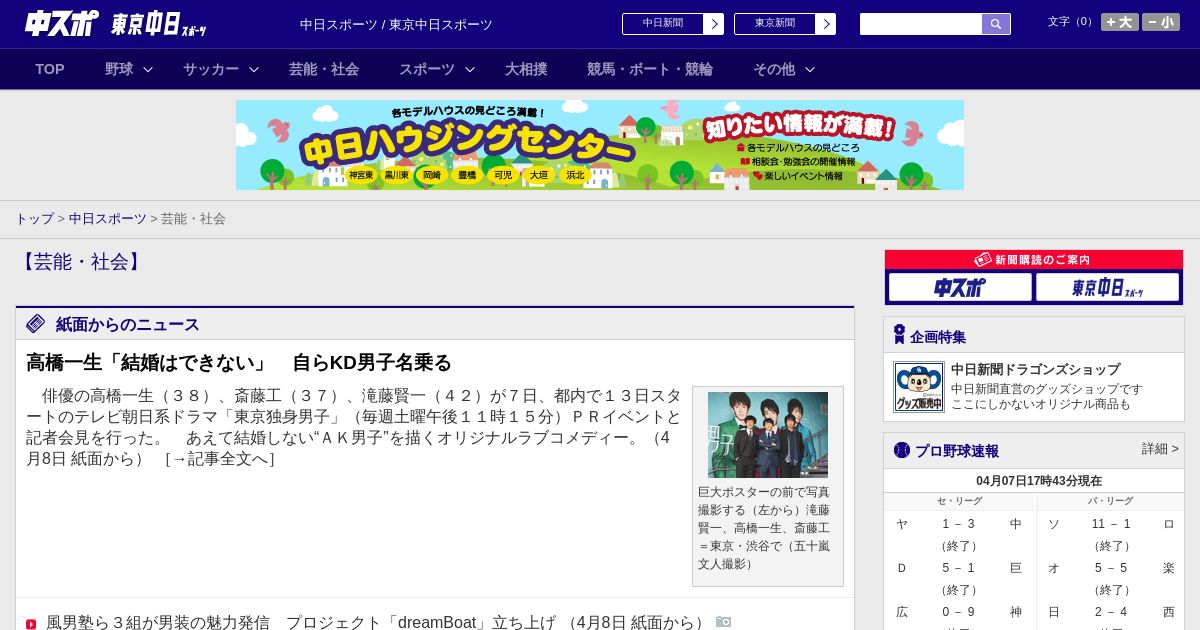Click camera icon after 風男塾 article
1200x630 pixels.
[x=724, y=622]
